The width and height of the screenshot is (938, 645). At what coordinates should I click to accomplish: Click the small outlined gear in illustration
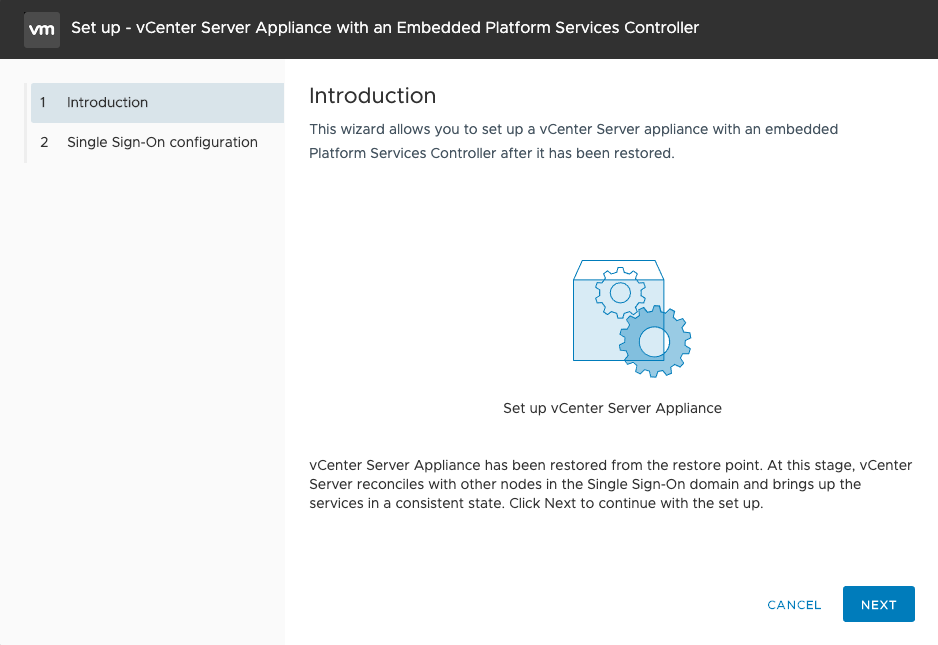tap(620, 292)
